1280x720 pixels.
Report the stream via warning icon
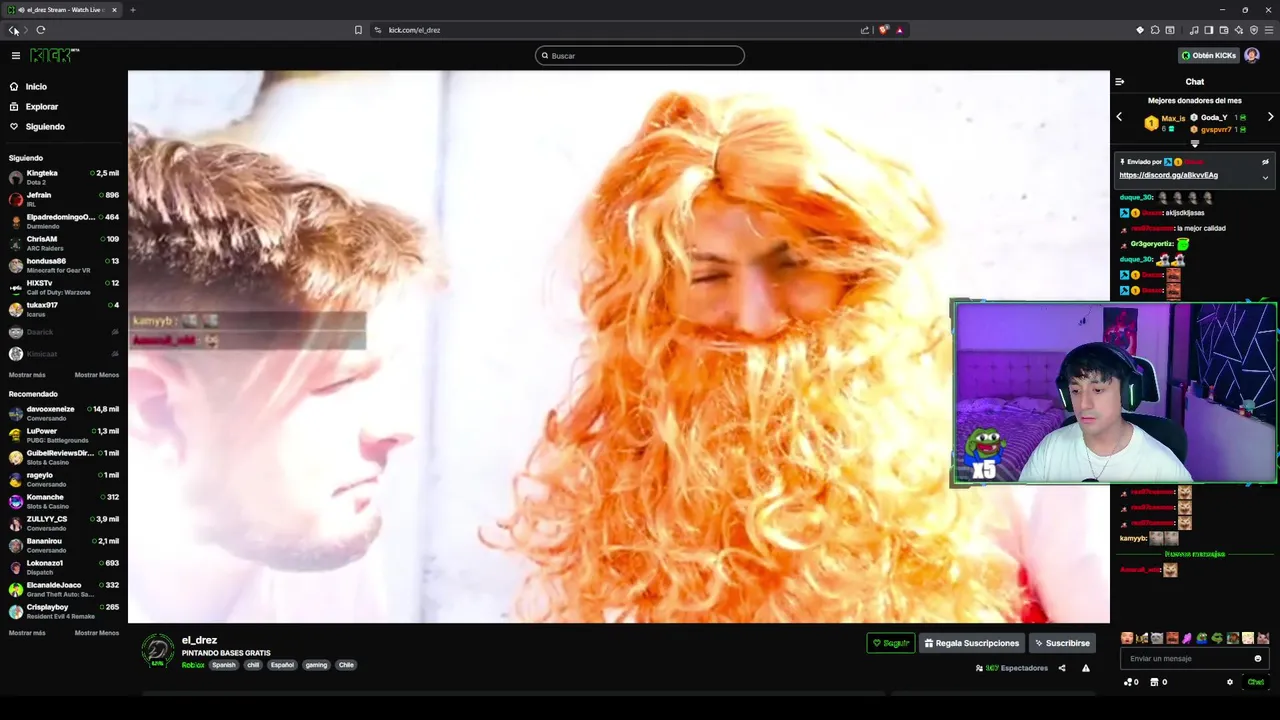click(1086, 668)
